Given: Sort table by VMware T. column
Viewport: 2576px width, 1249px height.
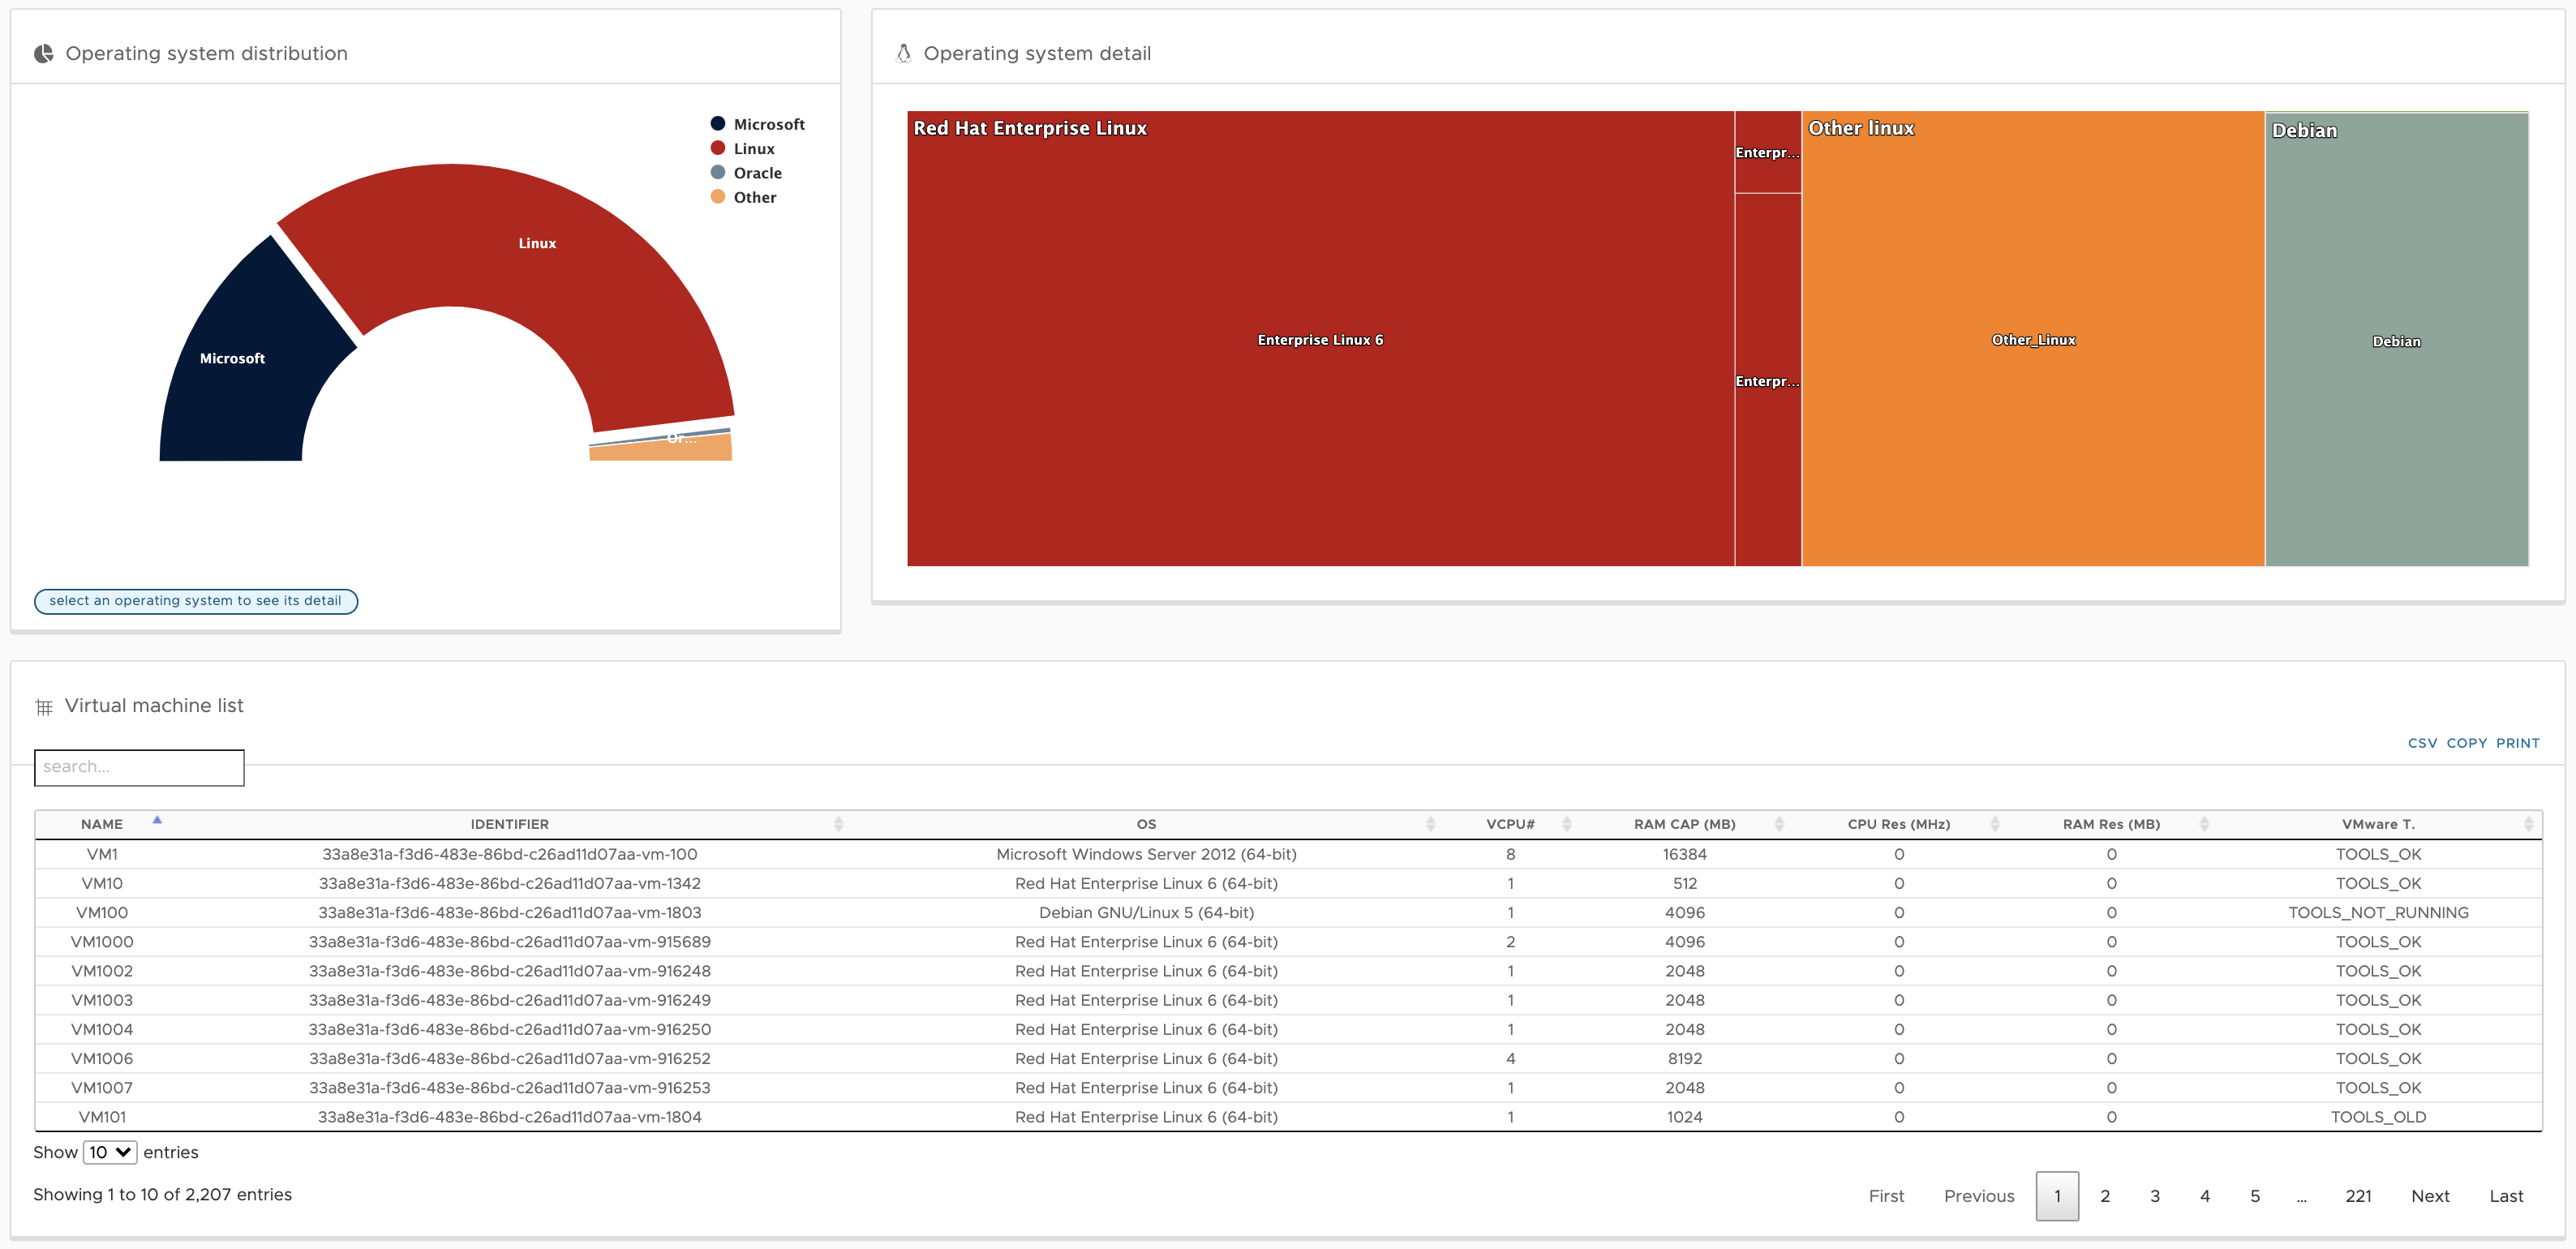Looking at the screenshot, I should point(2528,824).
